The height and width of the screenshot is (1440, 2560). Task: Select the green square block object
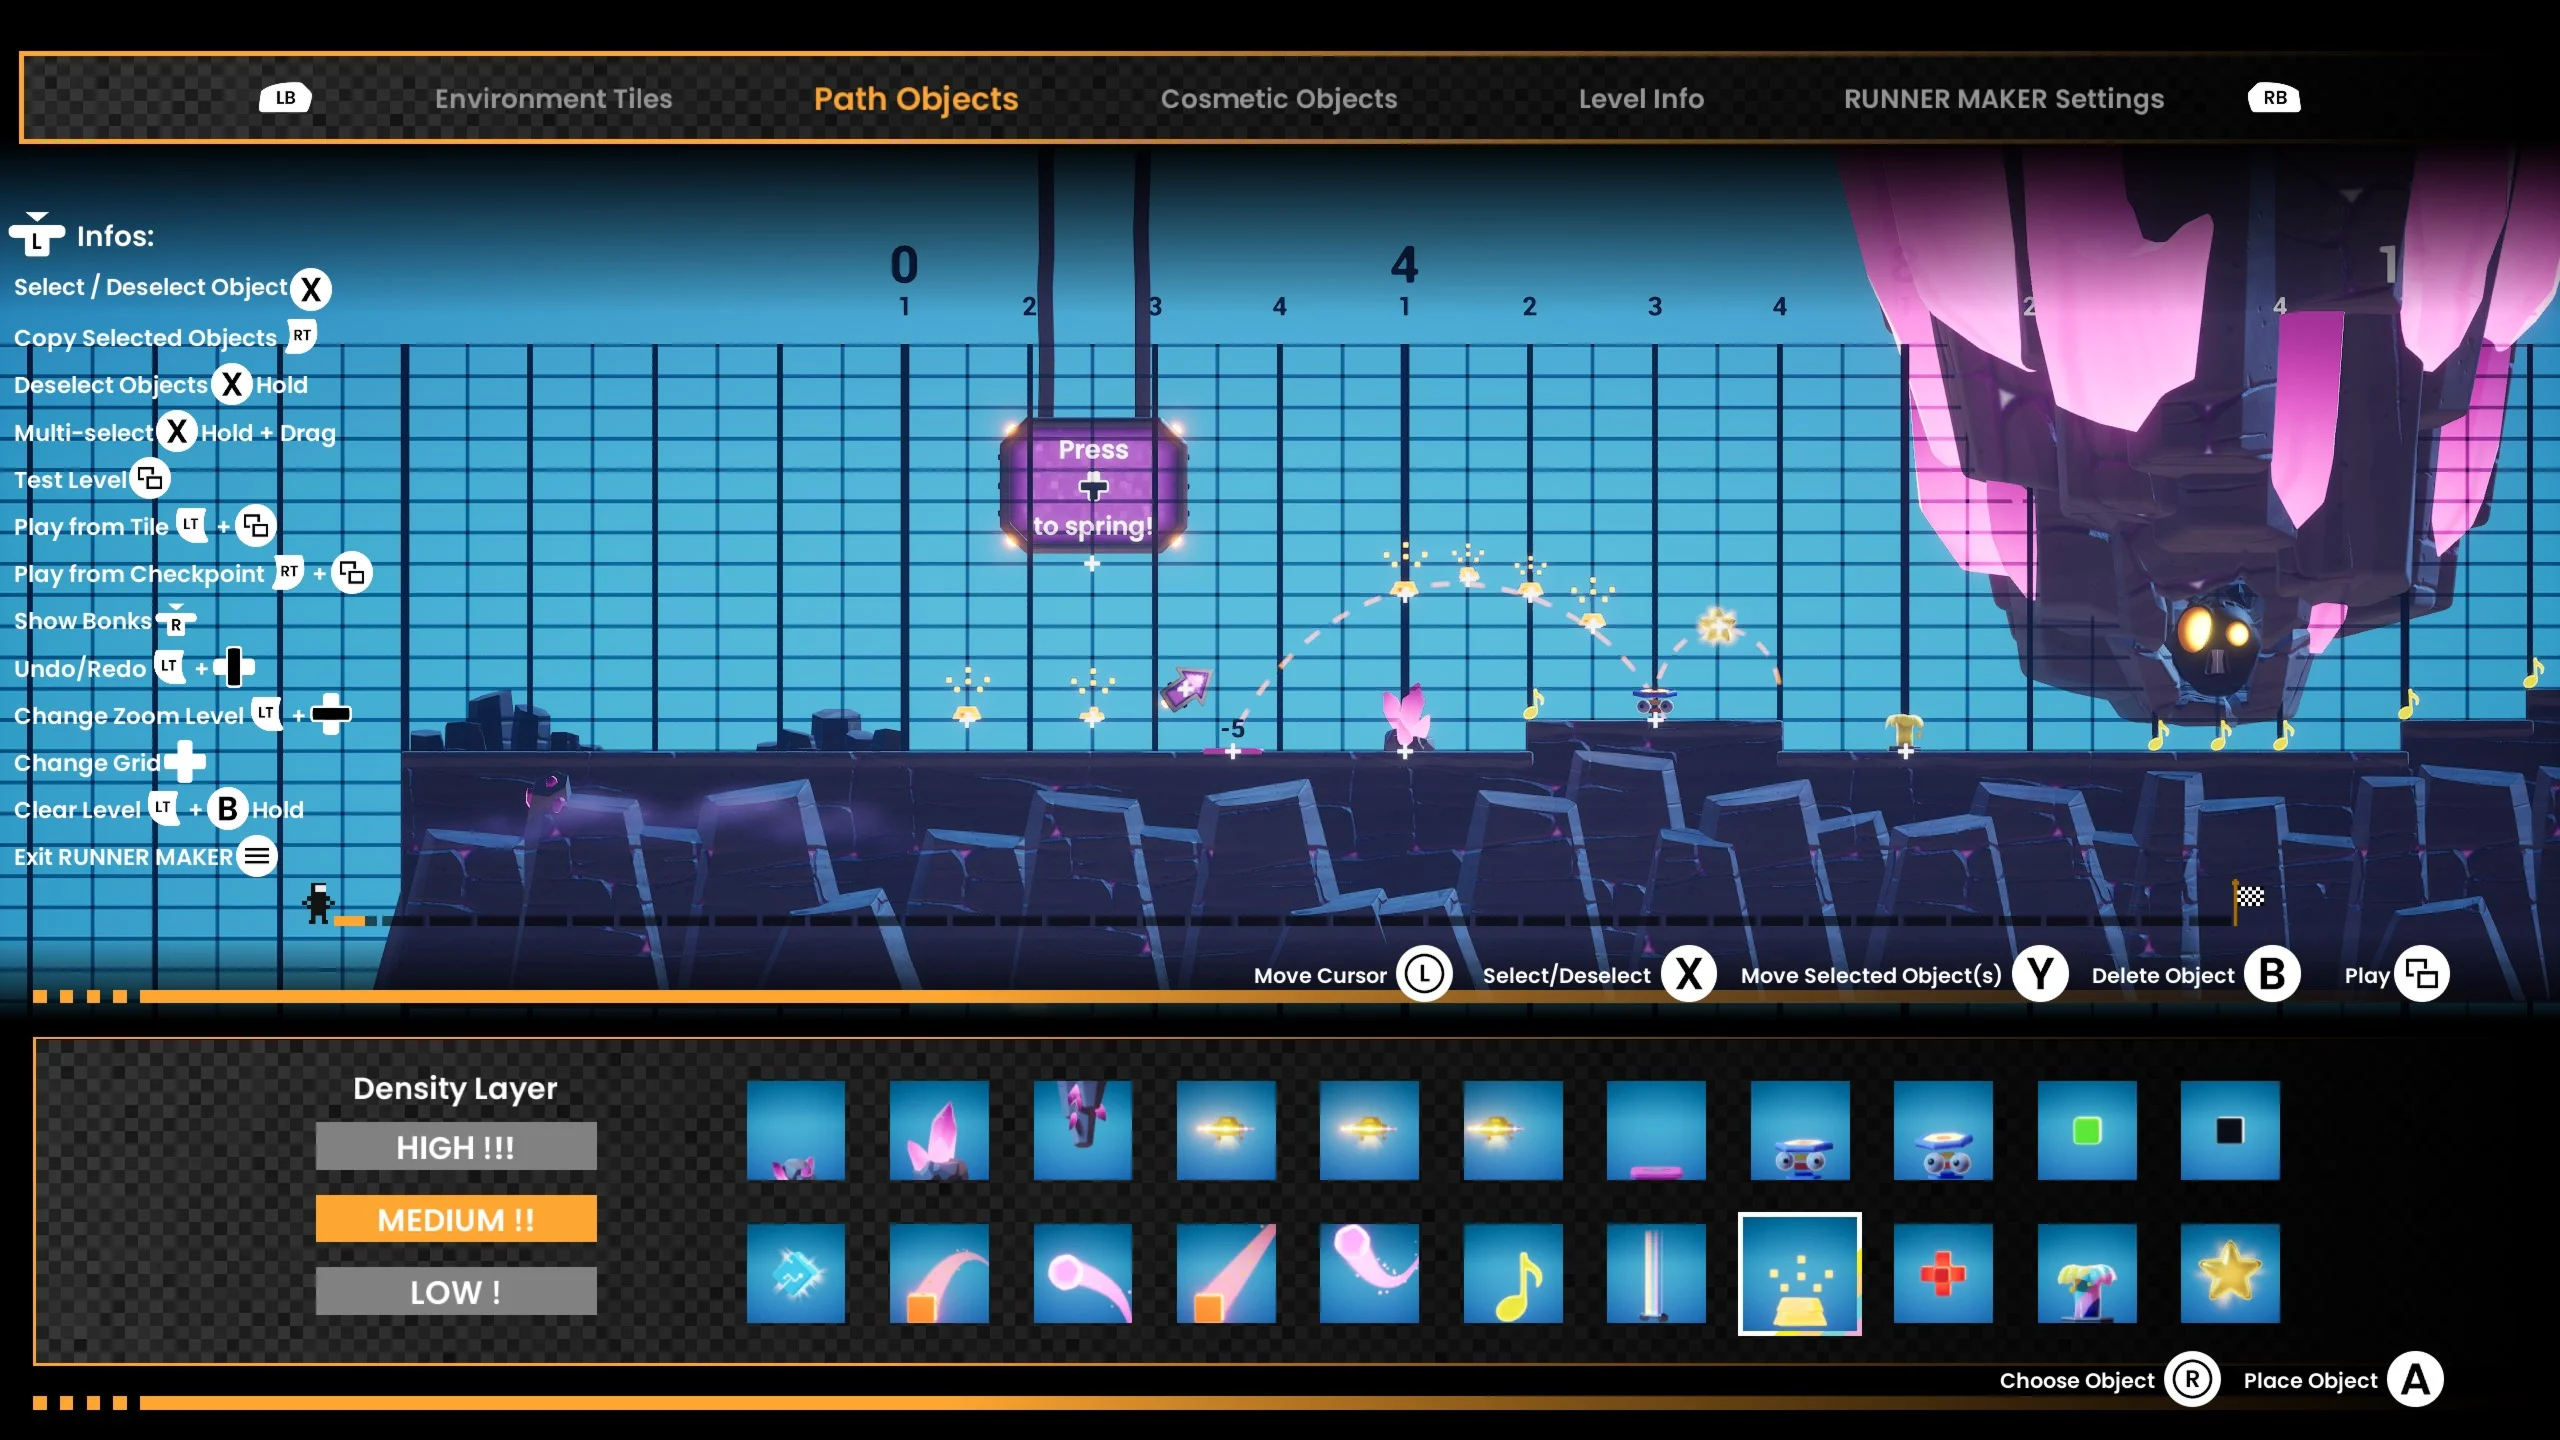coord(2086,1130)
